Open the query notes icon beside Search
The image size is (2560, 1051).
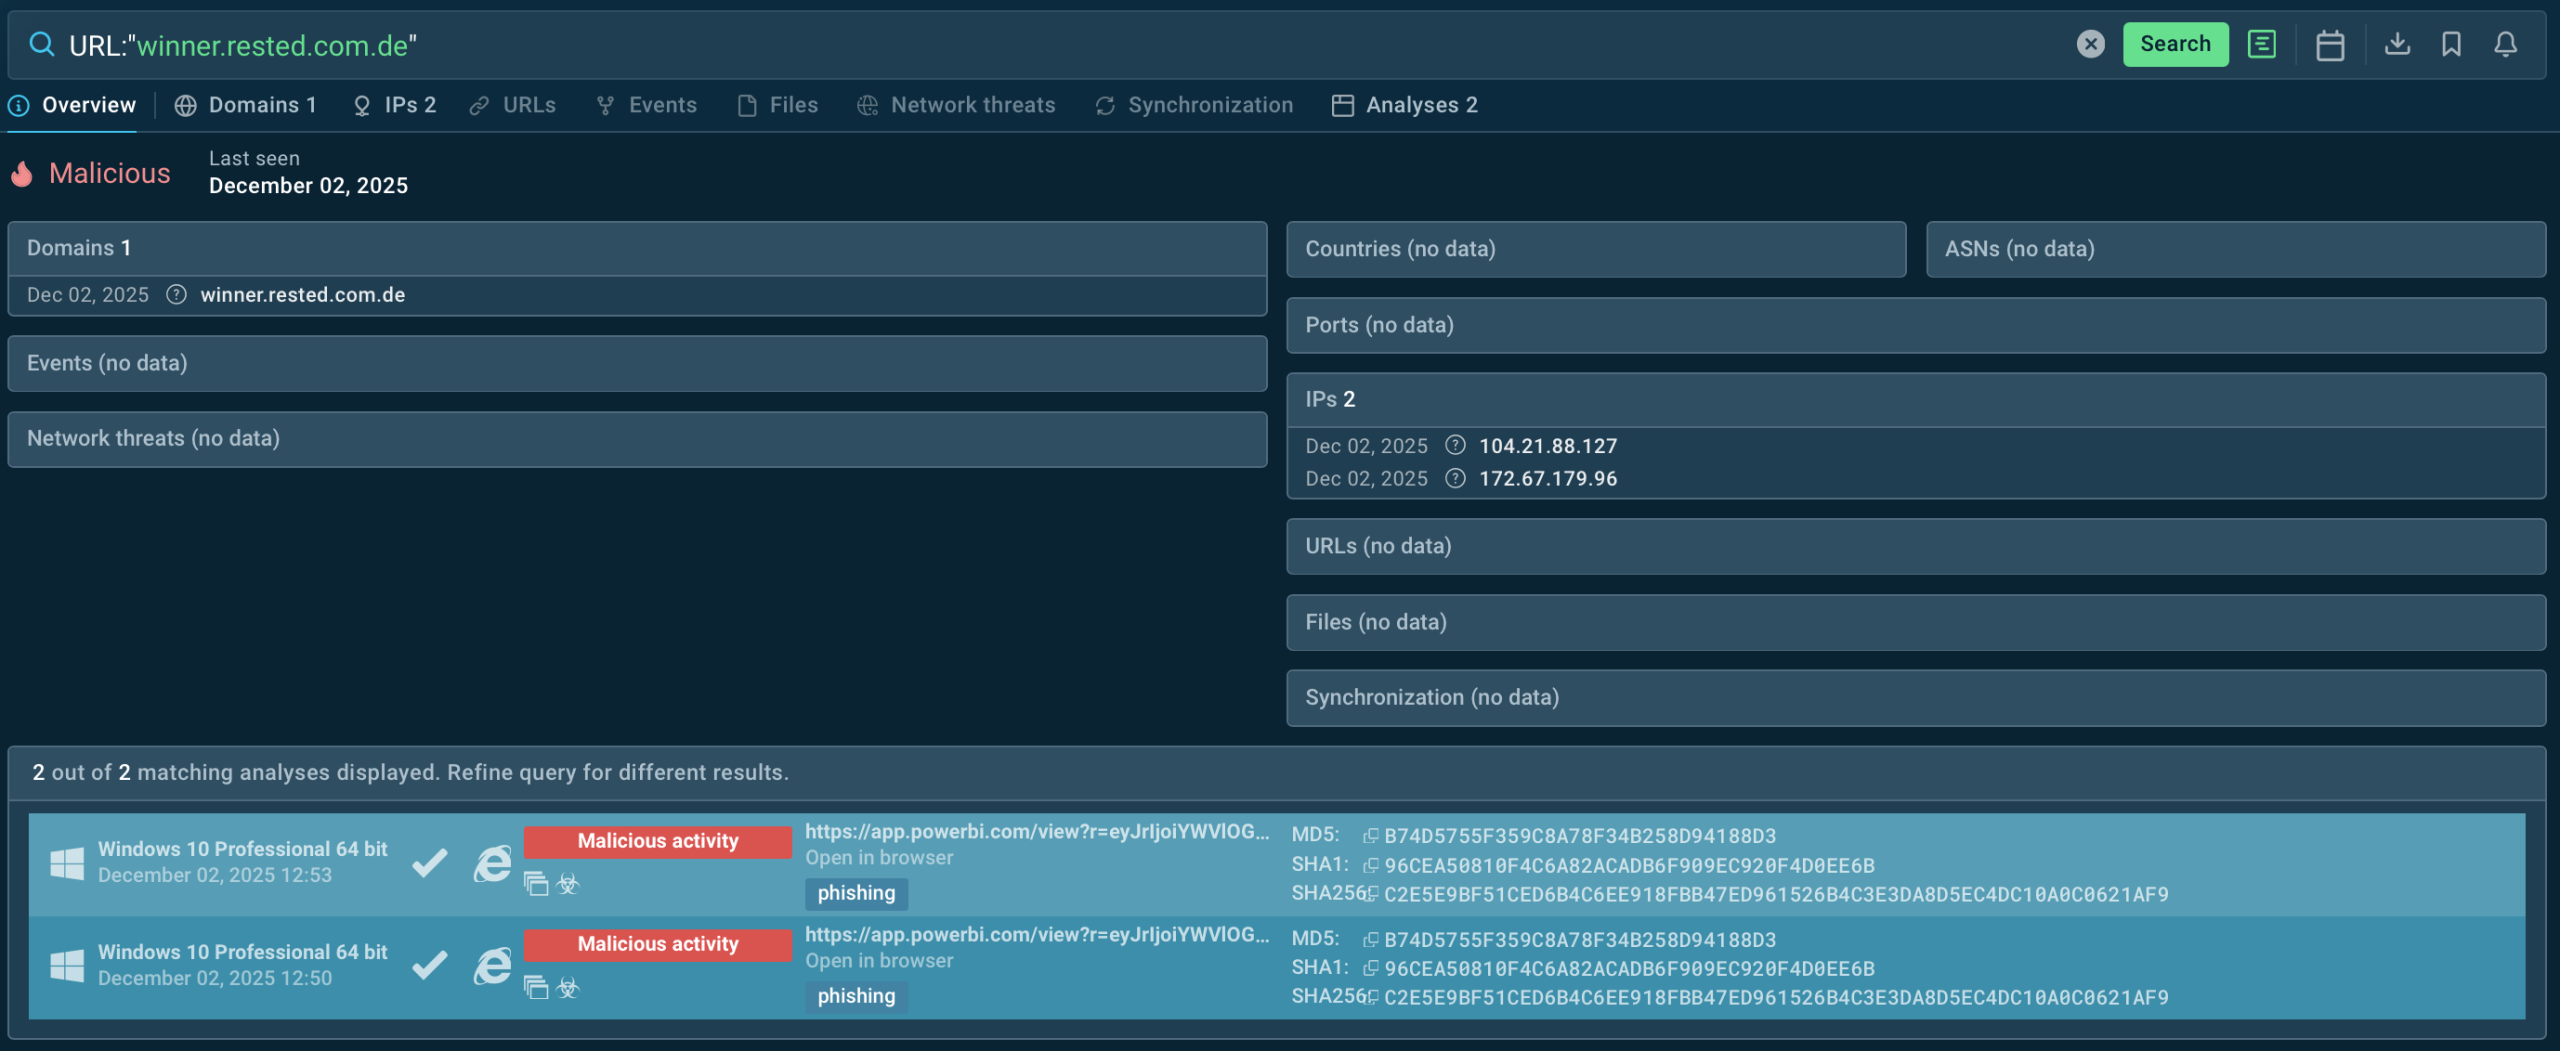coord(2262,44)
